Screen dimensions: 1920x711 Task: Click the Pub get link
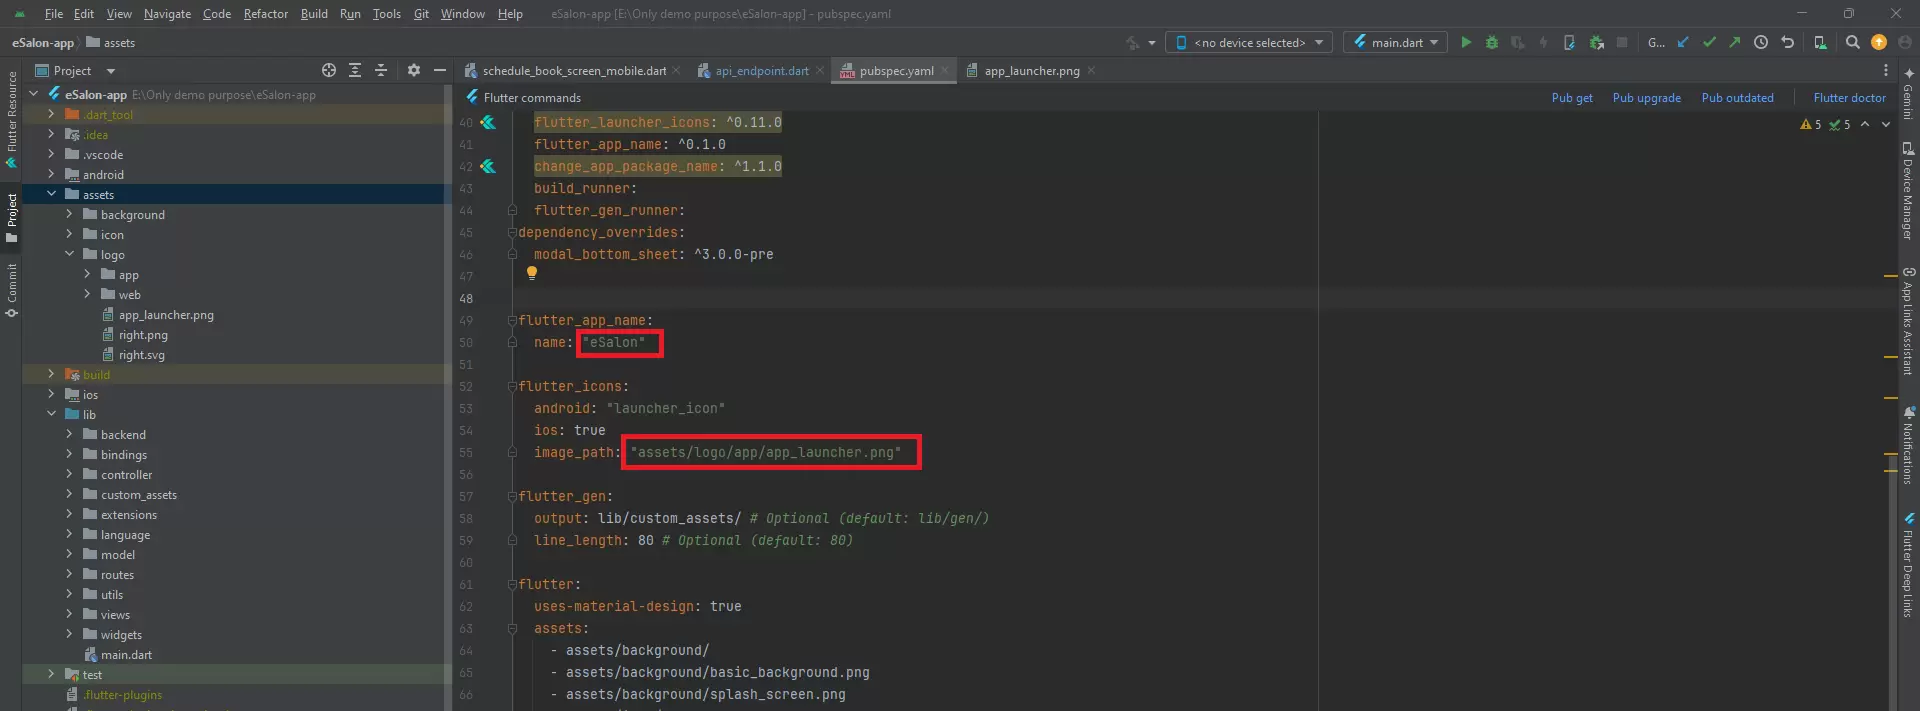[1571, 98]
